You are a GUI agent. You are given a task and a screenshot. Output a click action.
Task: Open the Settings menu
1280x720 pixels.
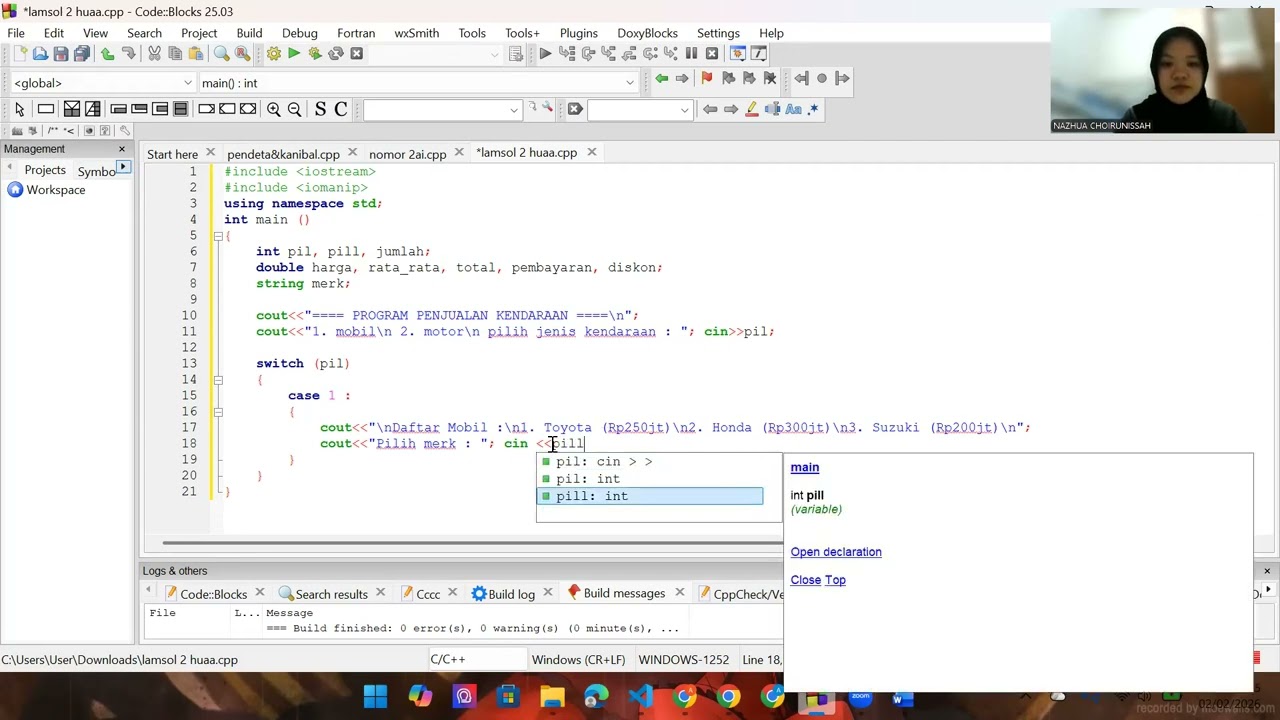click(x=718, y=33)
